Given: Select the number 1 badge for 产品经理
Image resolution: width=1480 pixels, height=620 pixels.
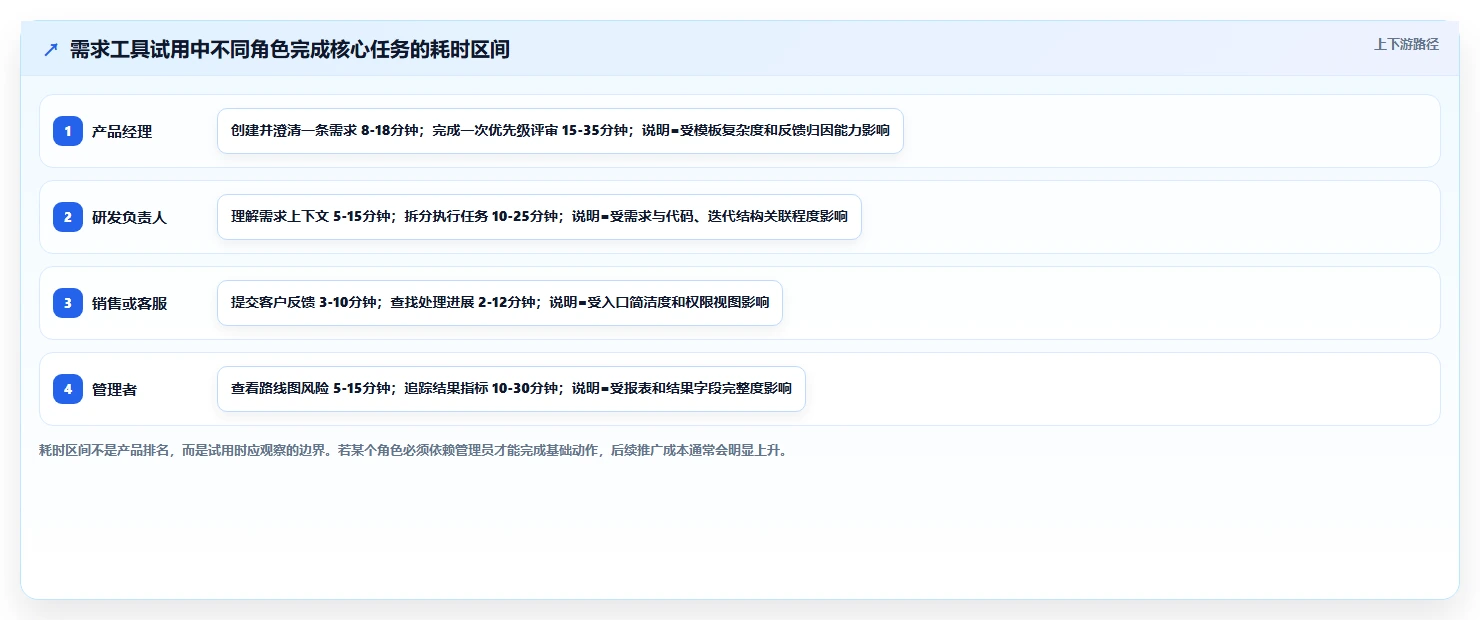Looking at the screenshot, I should tap(68, 131).
